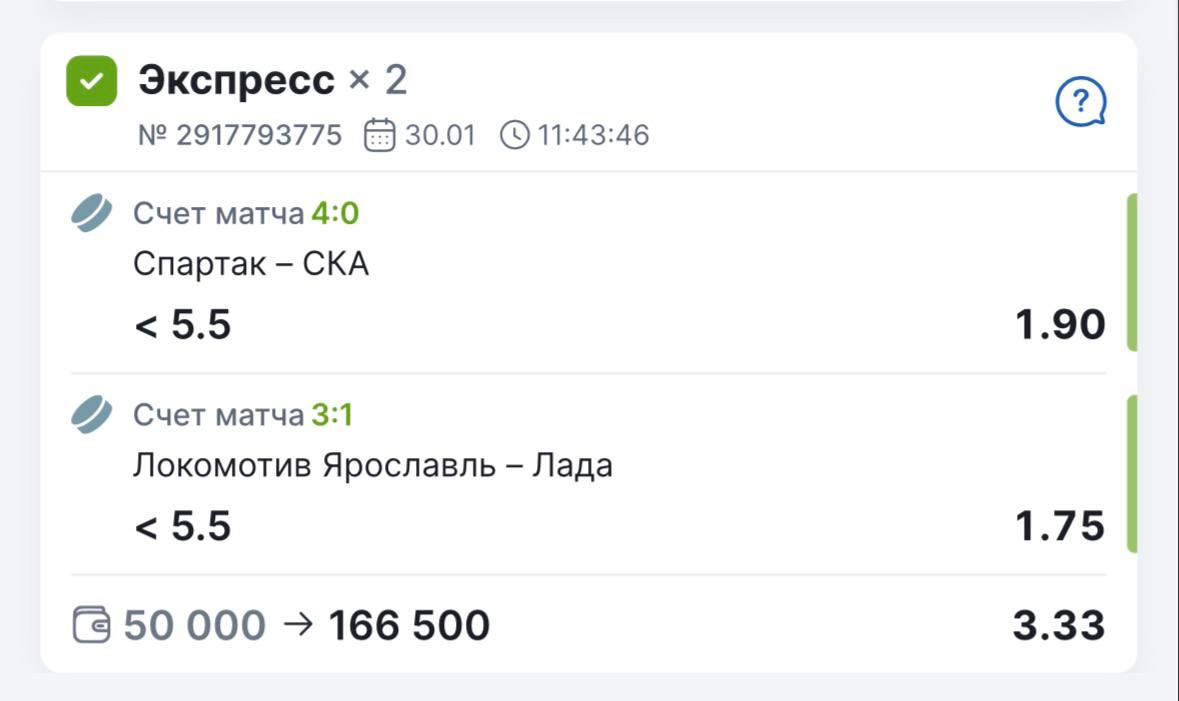Click the arrow between stake and payout
The height and width of the screenshot is (701, 1179).
pos(297,625)
